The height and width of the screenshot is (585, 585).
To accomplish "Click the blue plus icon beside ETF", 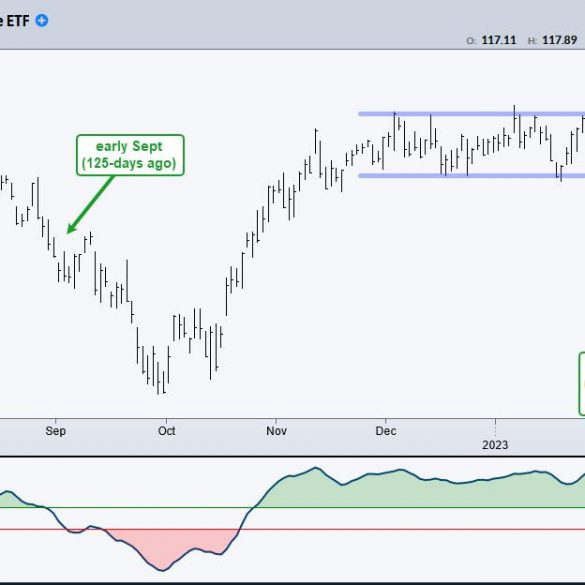I will tap(42, 21).
